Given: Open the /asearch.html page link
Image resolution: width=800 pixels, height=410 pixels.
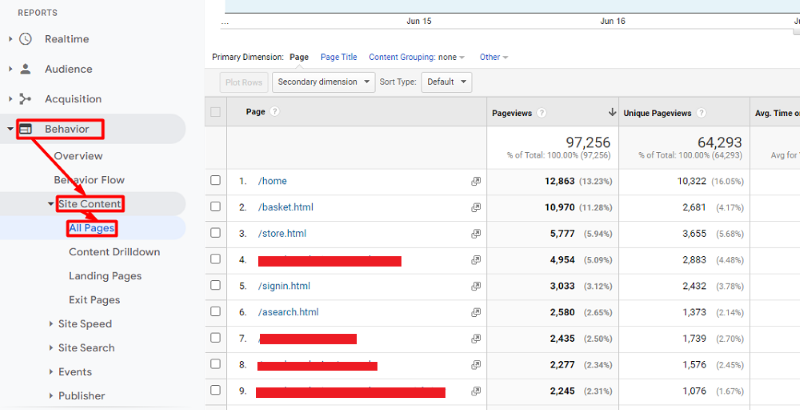Looking at the screenshot, I should point(288,312).
